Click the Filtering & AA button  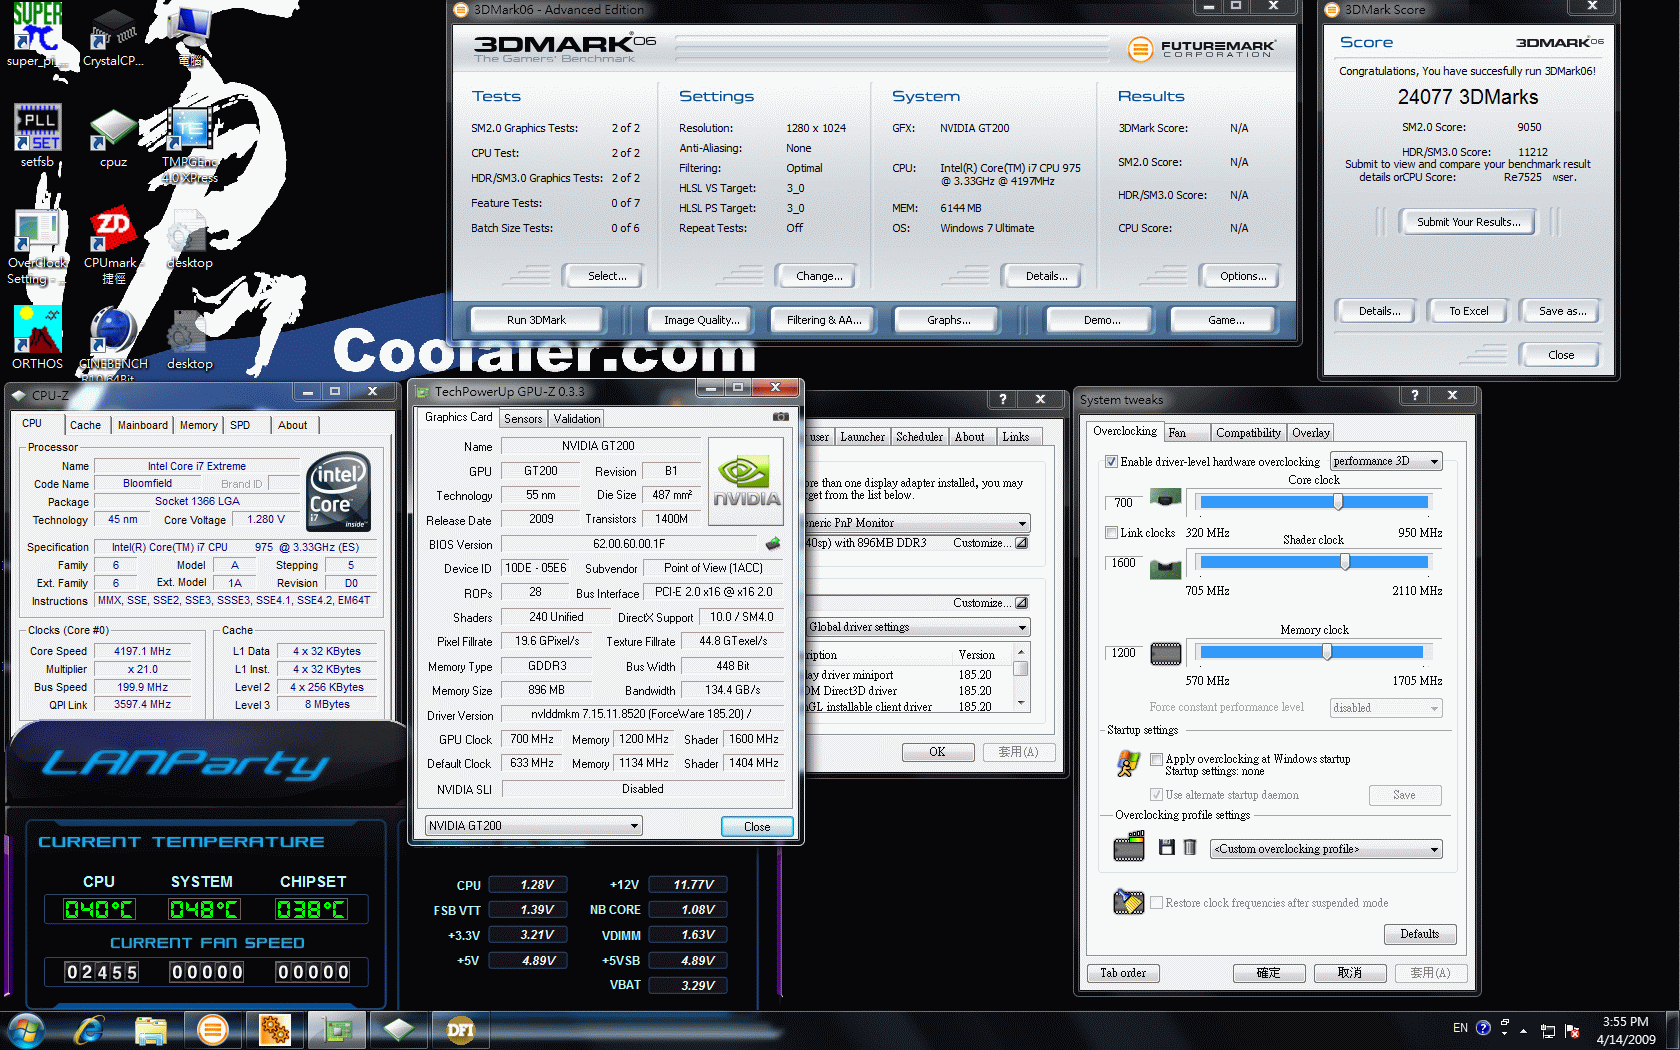[824, 320]
